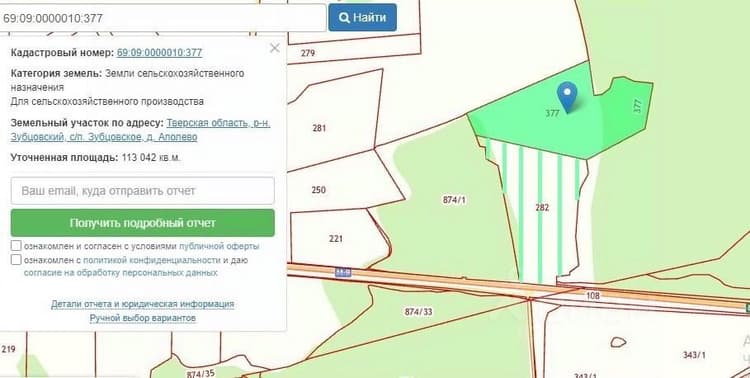Viewport: 750px width, 378px height.
Task: Click Получить подробный отчет button
Action: point(143,223)
